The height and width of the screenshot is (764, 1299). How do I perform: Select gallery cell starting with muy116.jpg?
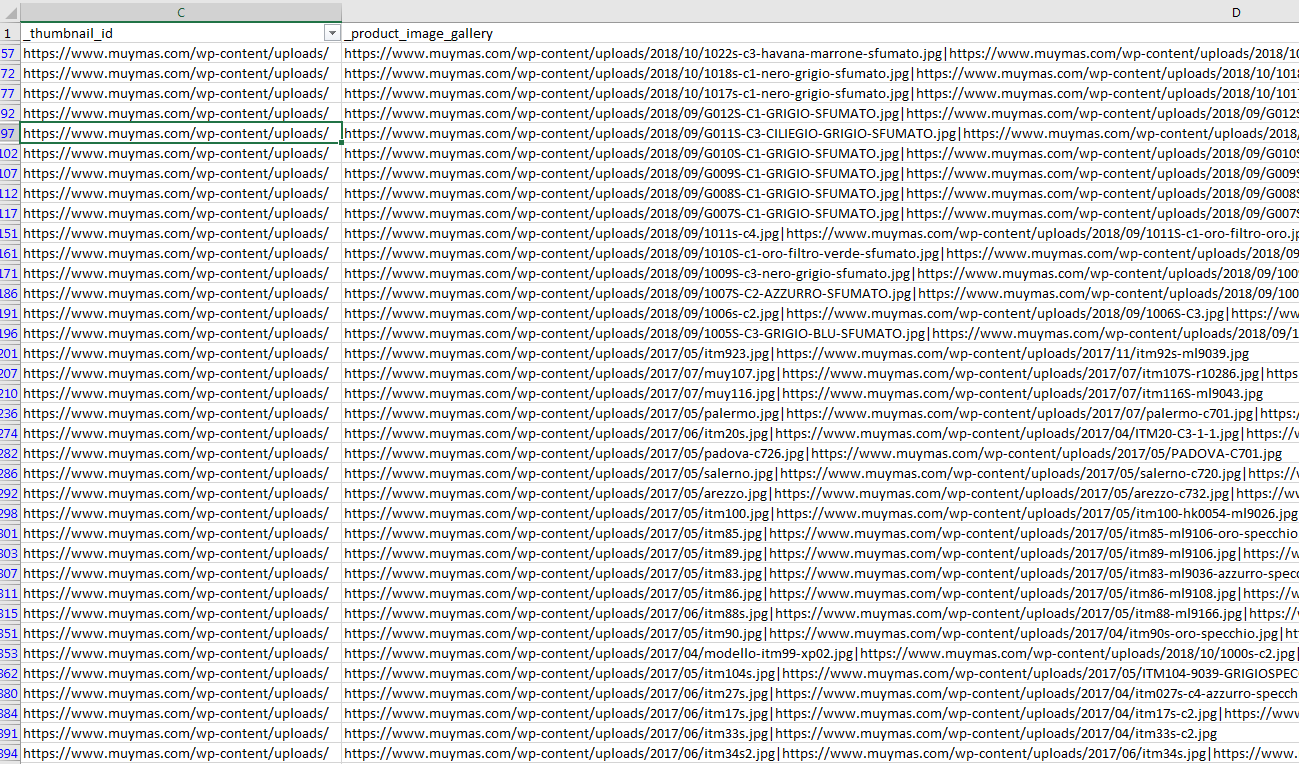pyautogui.click(x=820, y=393)
